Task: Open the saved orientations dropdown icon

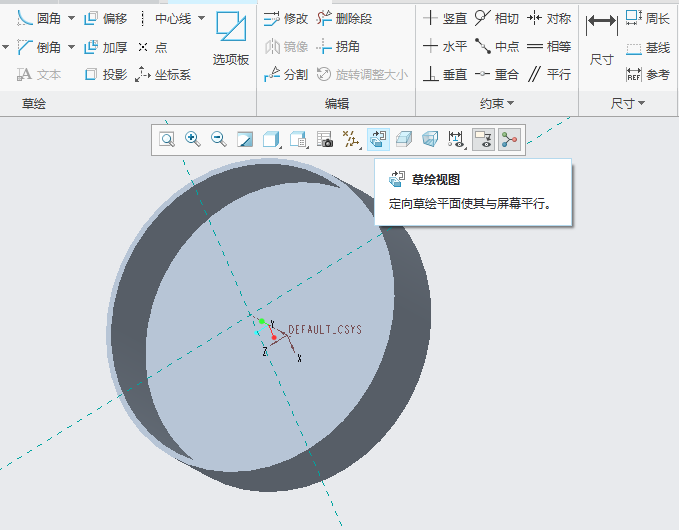Action: [x=298, y=139]
